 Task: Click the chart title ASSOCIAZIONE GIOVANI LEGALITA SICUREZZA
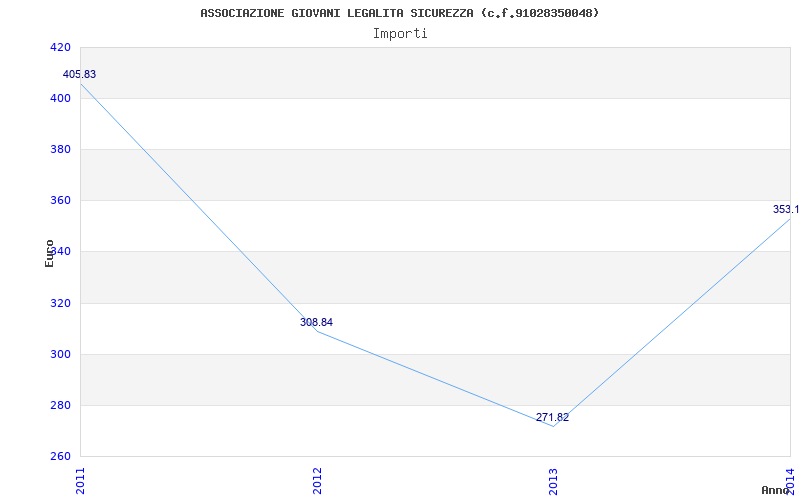pos(399,13)
